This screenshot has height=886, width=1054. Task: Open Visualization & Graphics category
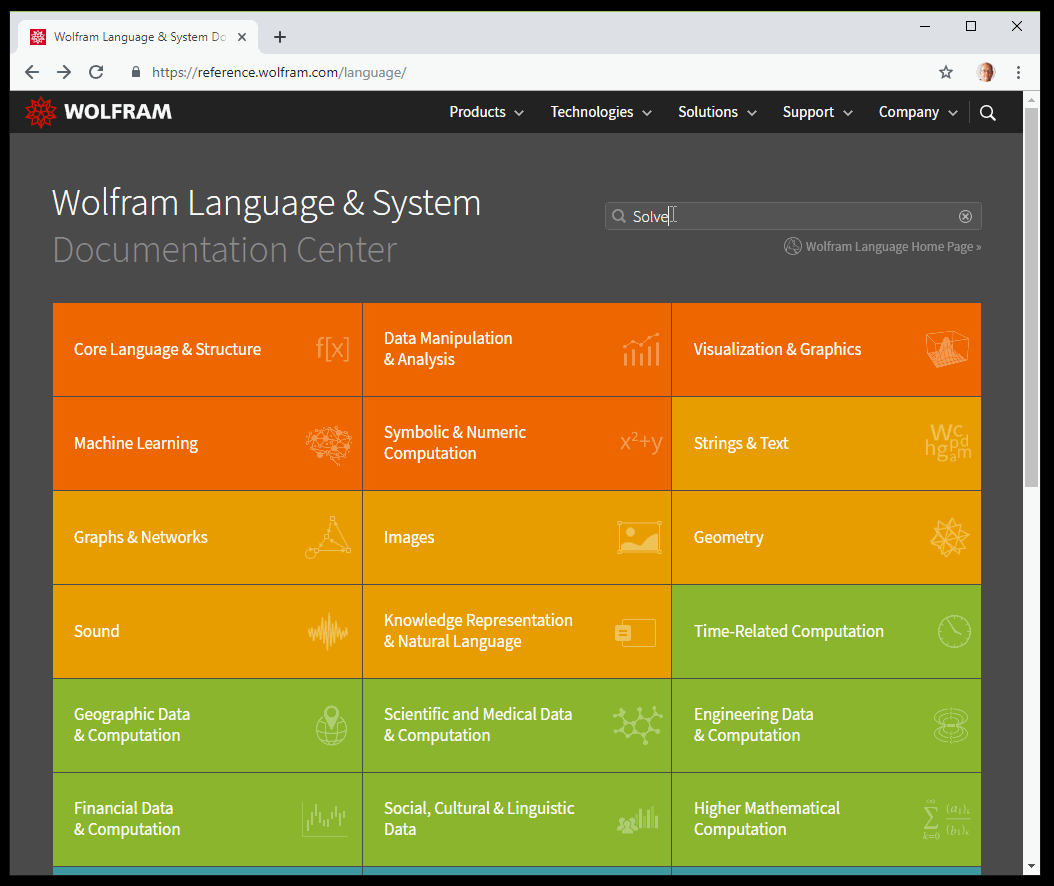(x=826, y=350)
